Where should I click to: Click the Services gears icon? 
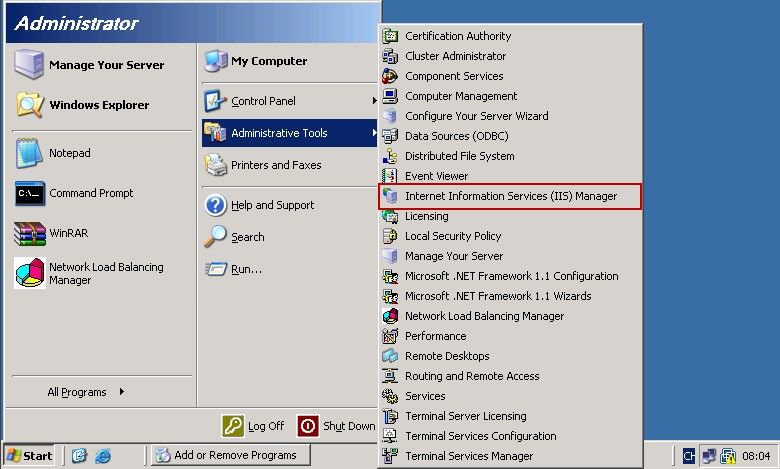[x=390, y=396]
